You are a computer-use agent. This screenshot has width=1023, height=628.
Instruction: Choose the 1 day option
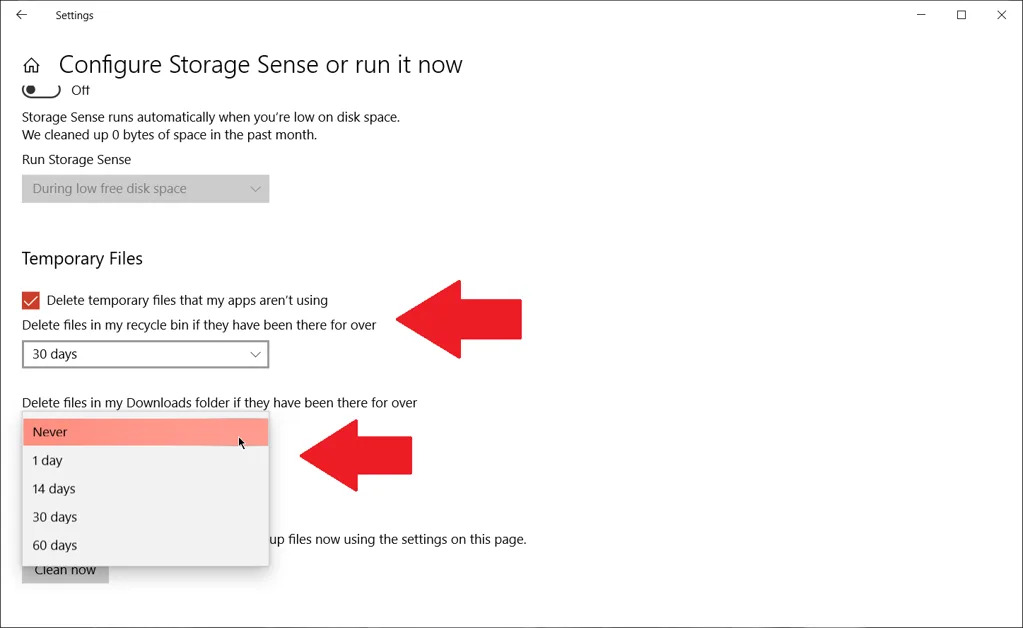point(145,461)
